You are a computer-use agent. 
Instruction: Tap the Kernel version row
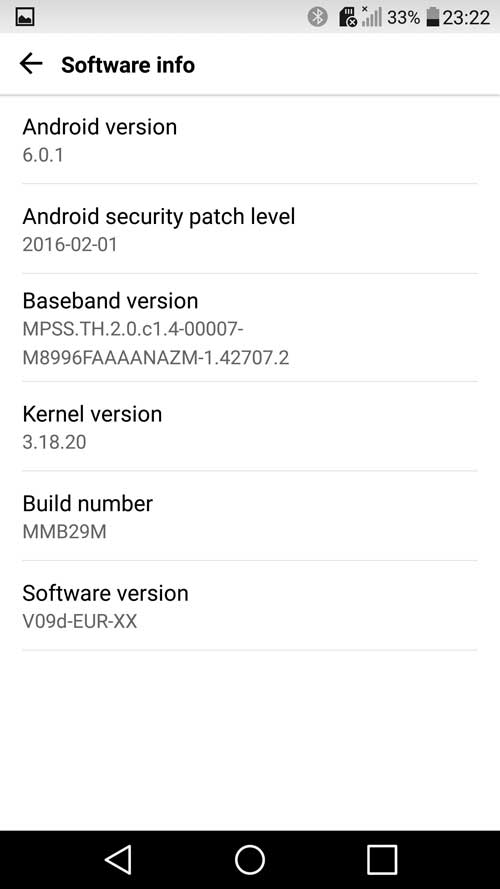pos(250,426)
